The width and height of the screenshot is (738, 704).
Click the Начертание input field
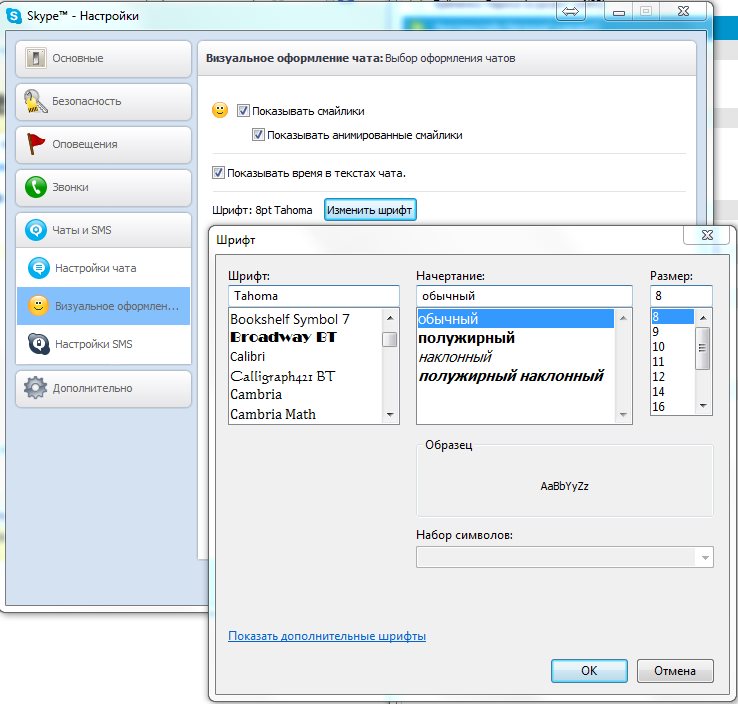pyautogui.click(x=524, y=296)
